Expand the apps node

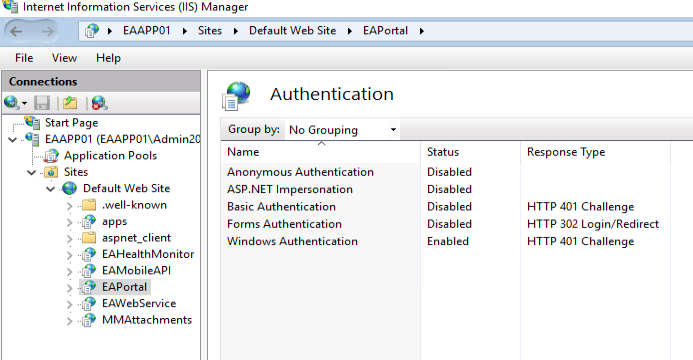click(x=70, y=222)
